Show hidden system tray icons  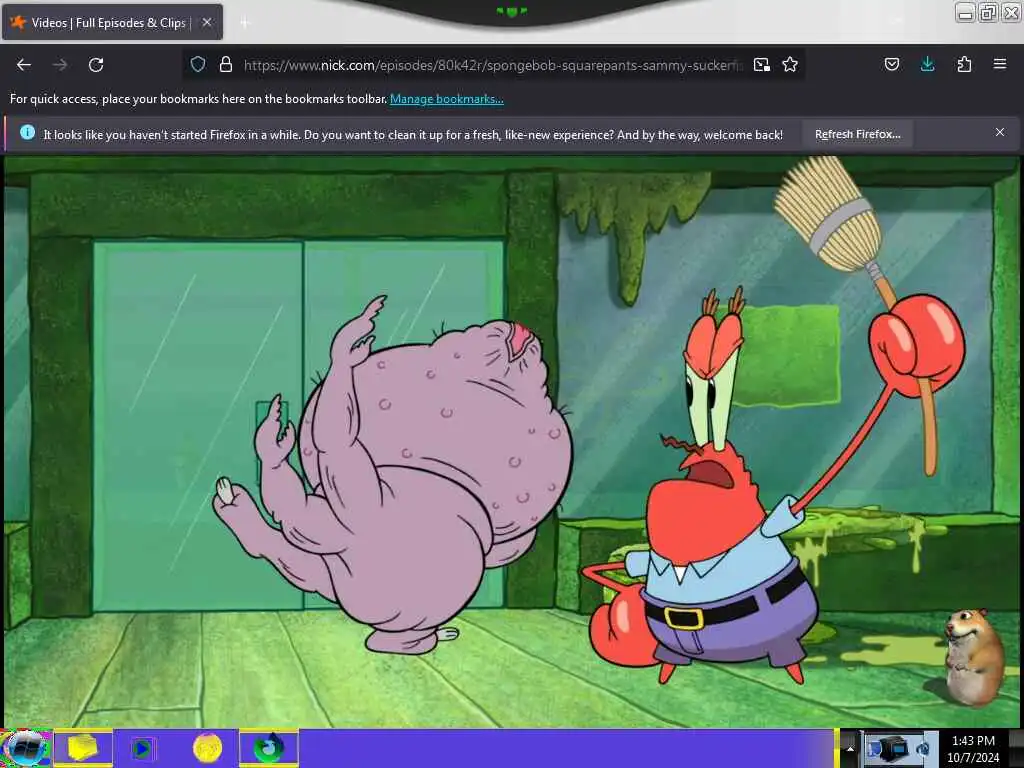pyautogui.click(x=850, y=748)
